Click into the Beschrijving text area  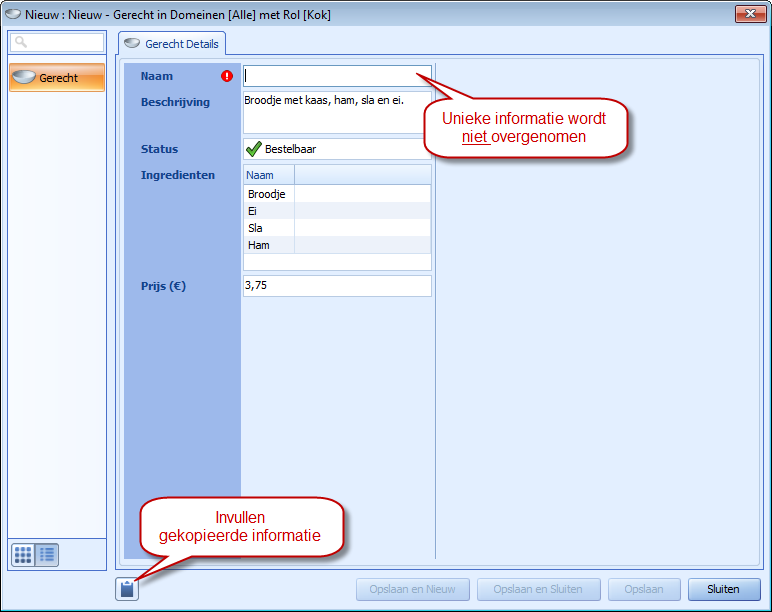coord(337,112)
